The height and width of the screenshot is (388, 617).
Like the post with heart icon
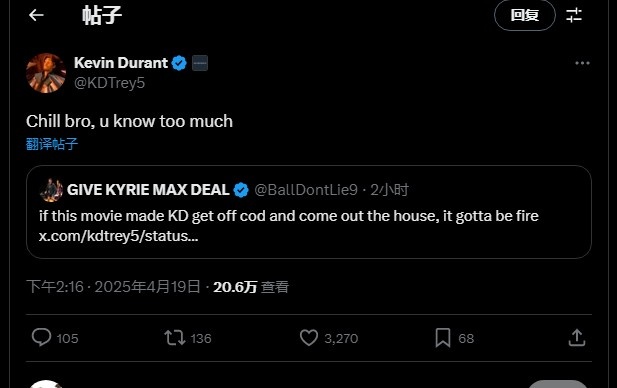(x=309, y=338)
